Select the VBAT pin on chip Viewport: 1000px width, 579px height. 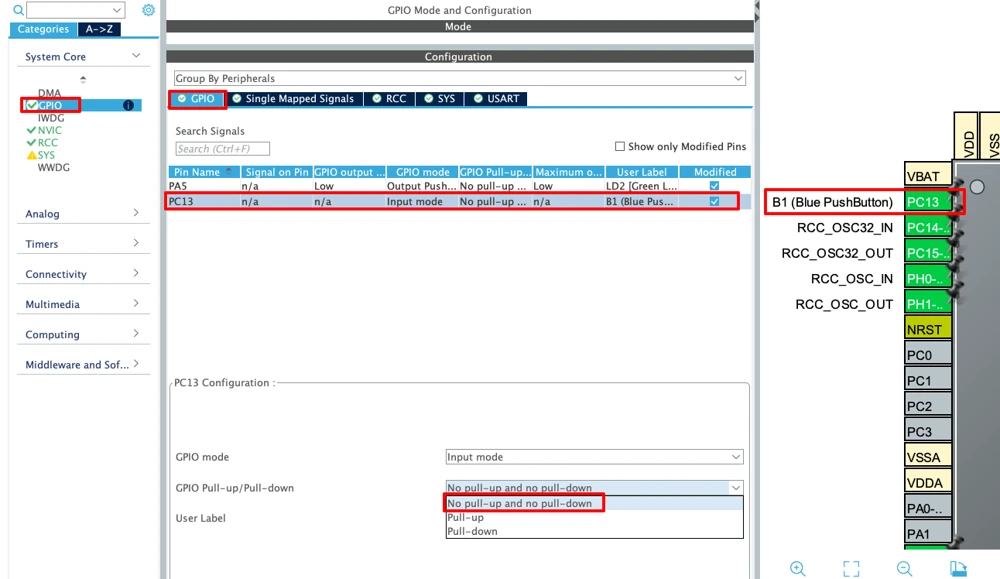[x=928, y=176]
